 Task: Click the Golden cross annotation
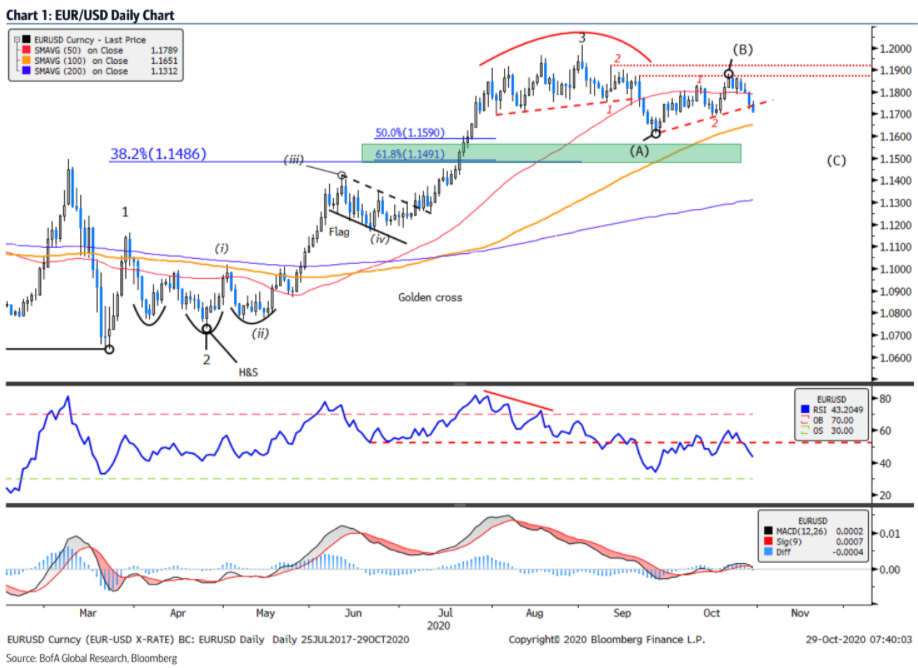[428, 297]
